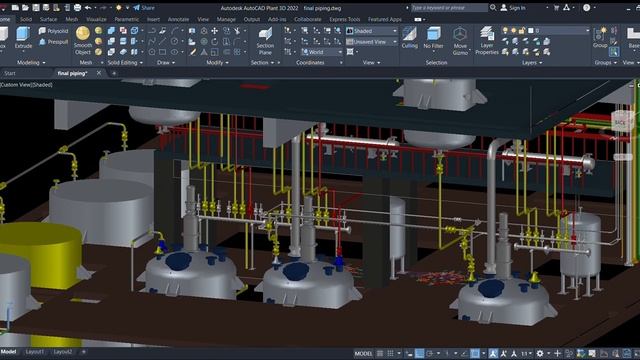Toggle the highlighted ortho mode button in the status bar
The width and height of the screenshot is (640, 360).
coord(419,353)
